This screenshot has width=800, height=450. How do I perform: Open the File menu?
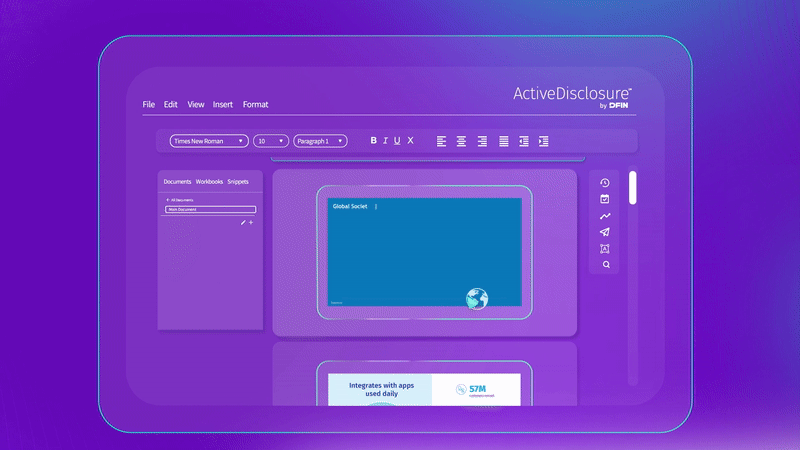click(148, 104)
